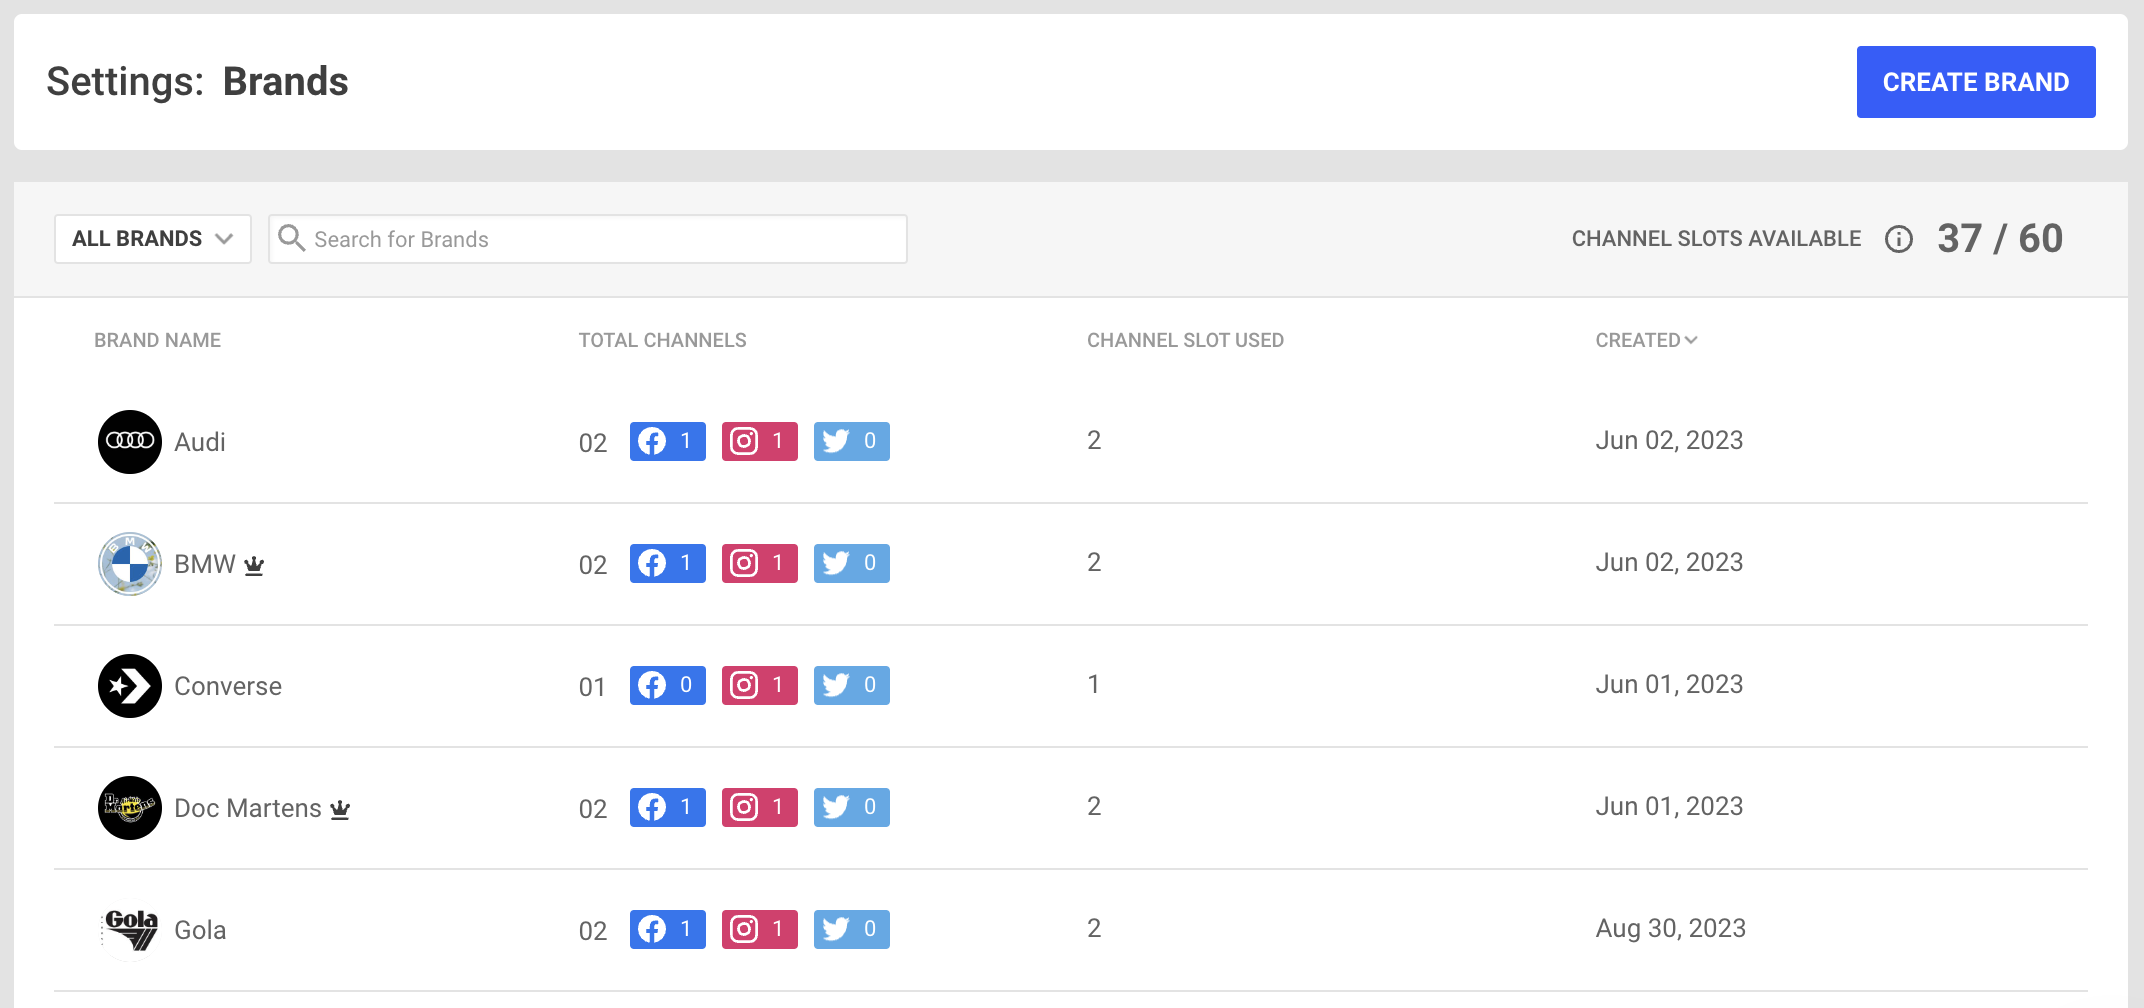Focus the Search for Brands field
Image resolution: width=2144 pixels, height=1008 pixels.
(x=588, y=239)
